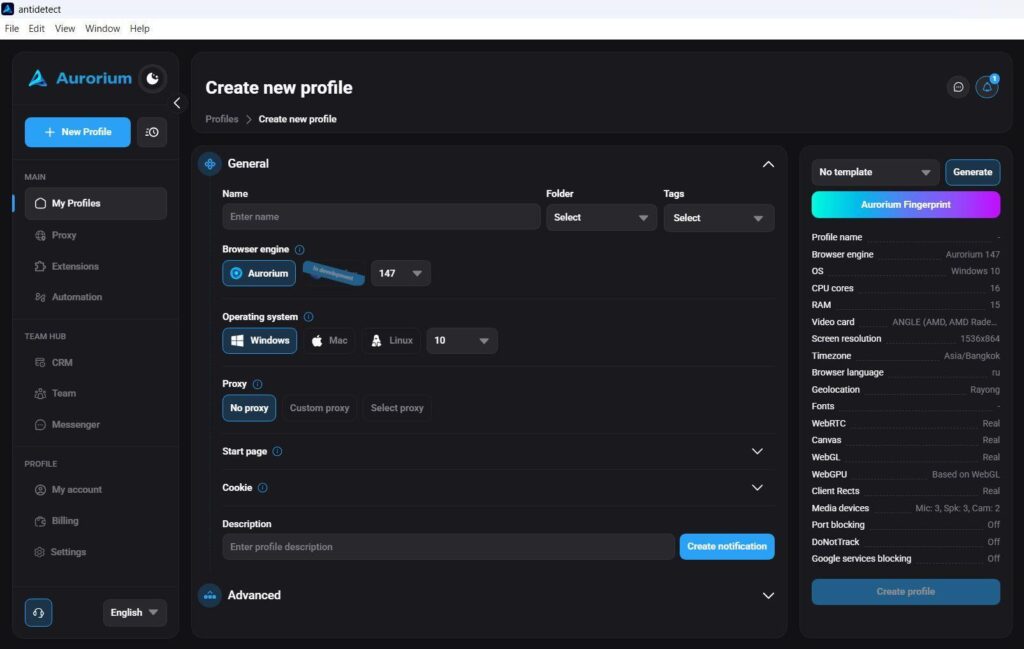1024x649 pixels.
Task: Select the Mac operating system option
Action: click(329, 341)
